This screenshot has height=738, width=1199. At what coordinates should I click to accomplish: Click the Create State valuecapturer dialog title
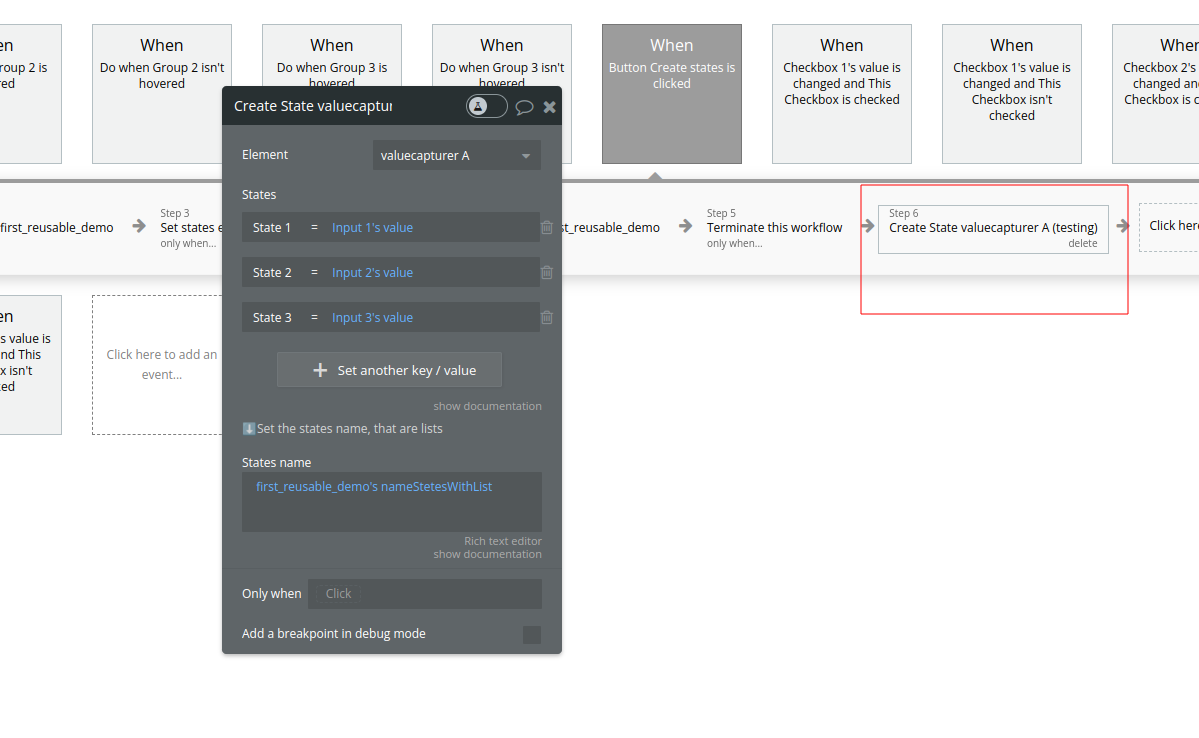point(313,106)
